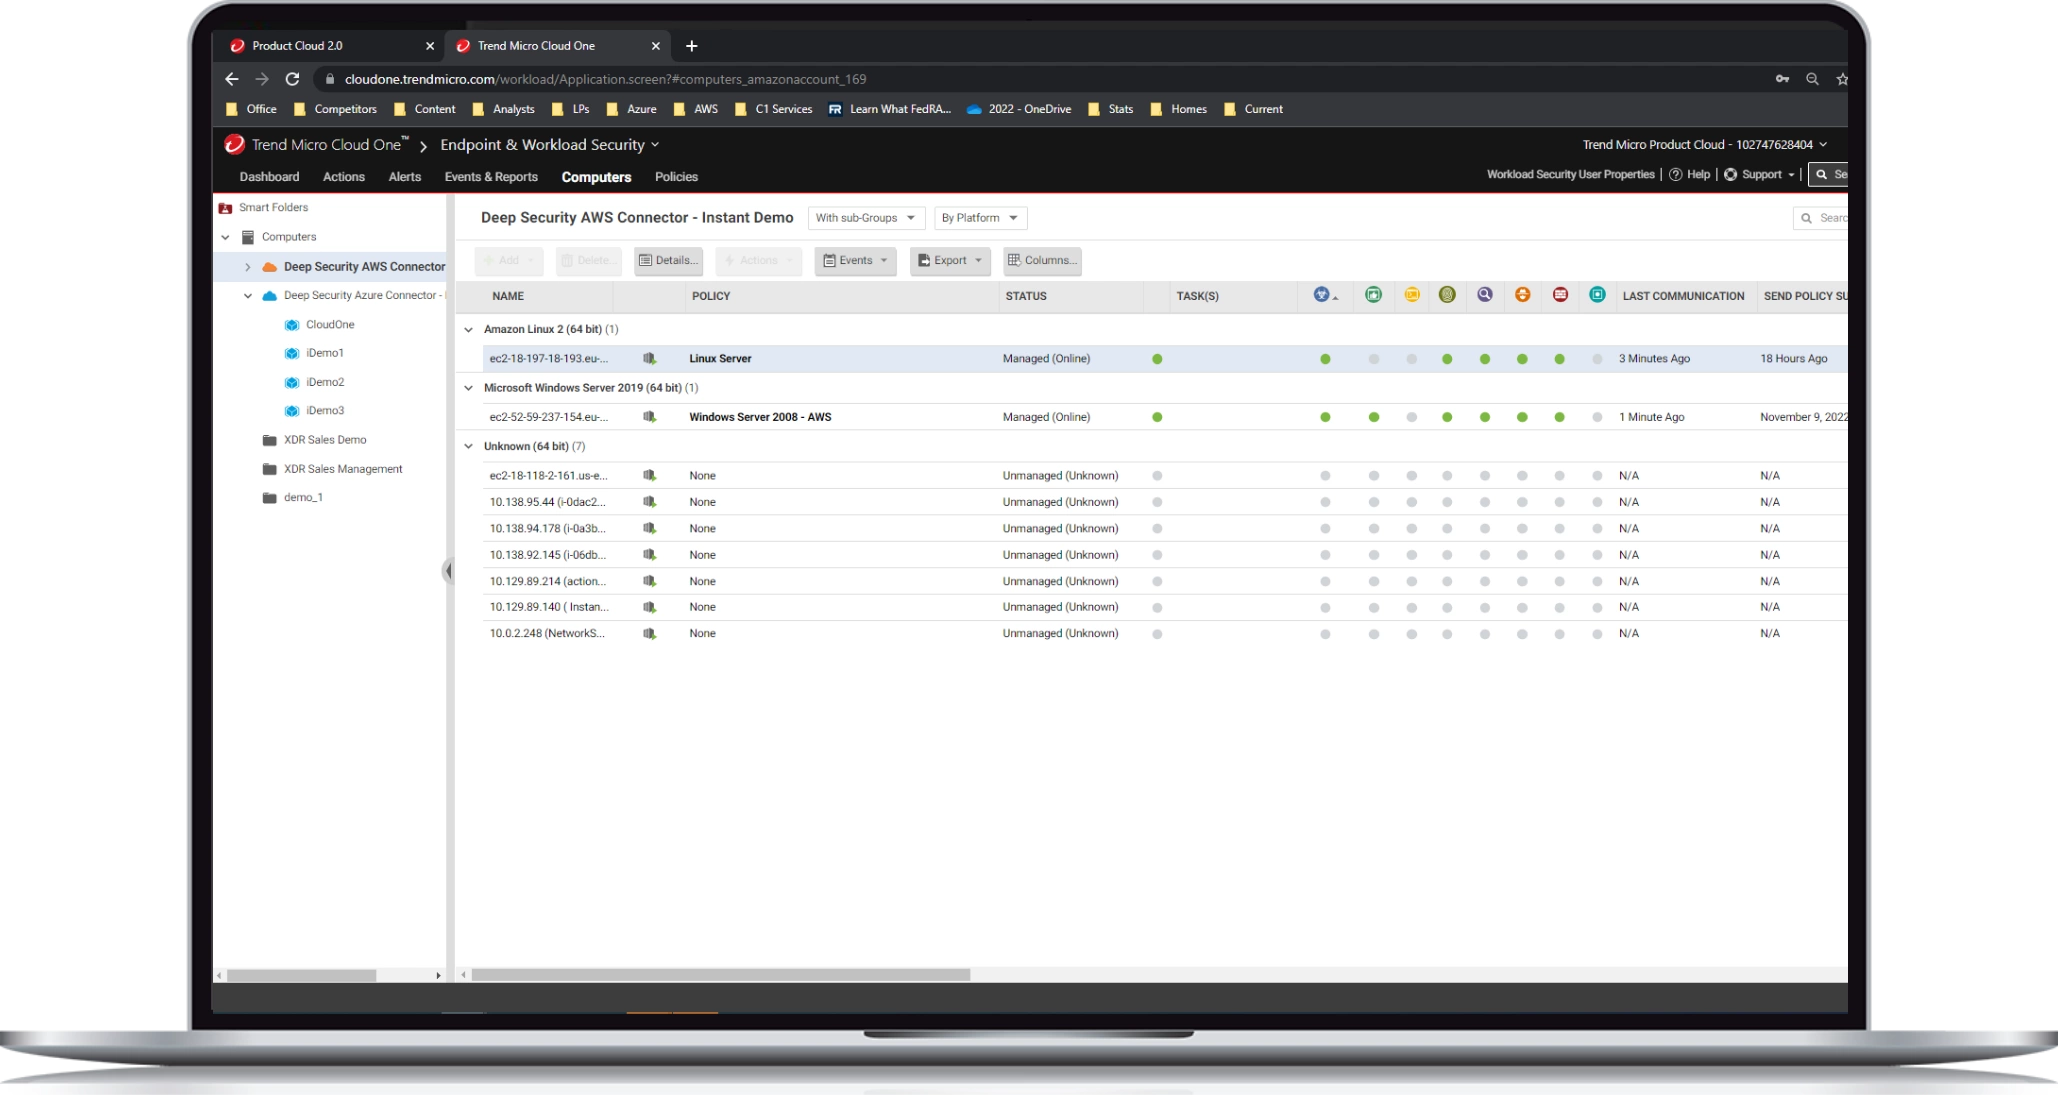2058x1095 pixels.
Task: Open the Endpoint & Workload Security dropdown
Action: 550,145
